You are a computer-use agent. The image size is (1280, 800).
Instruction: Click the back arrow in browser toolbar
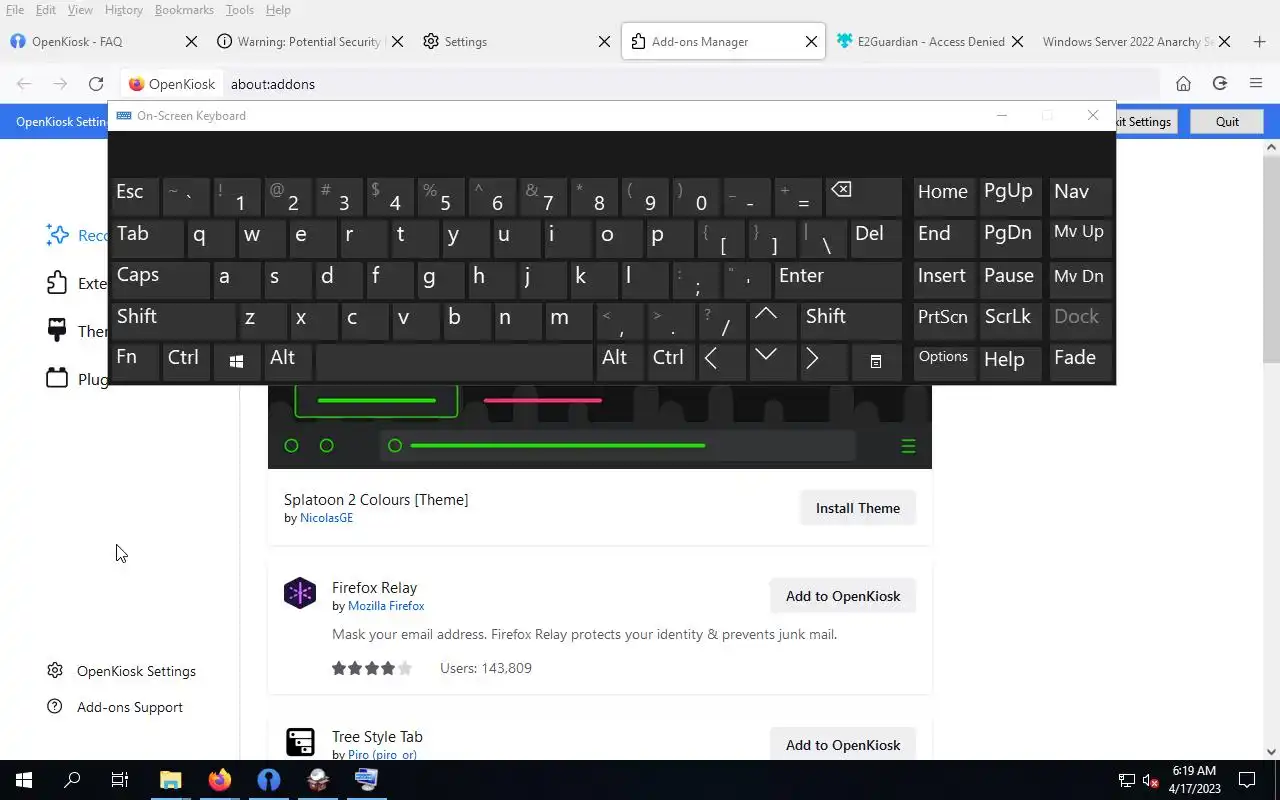pyautogui.click(x=24, y=84)
